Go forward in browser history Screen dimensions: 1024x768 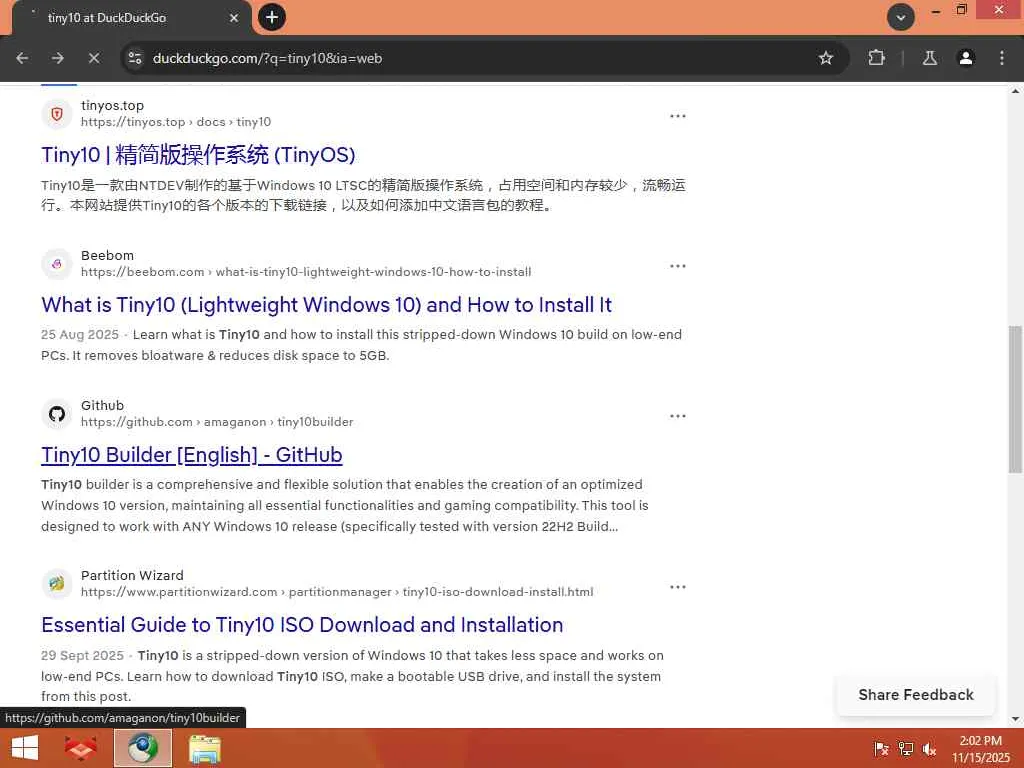(58, 58)
